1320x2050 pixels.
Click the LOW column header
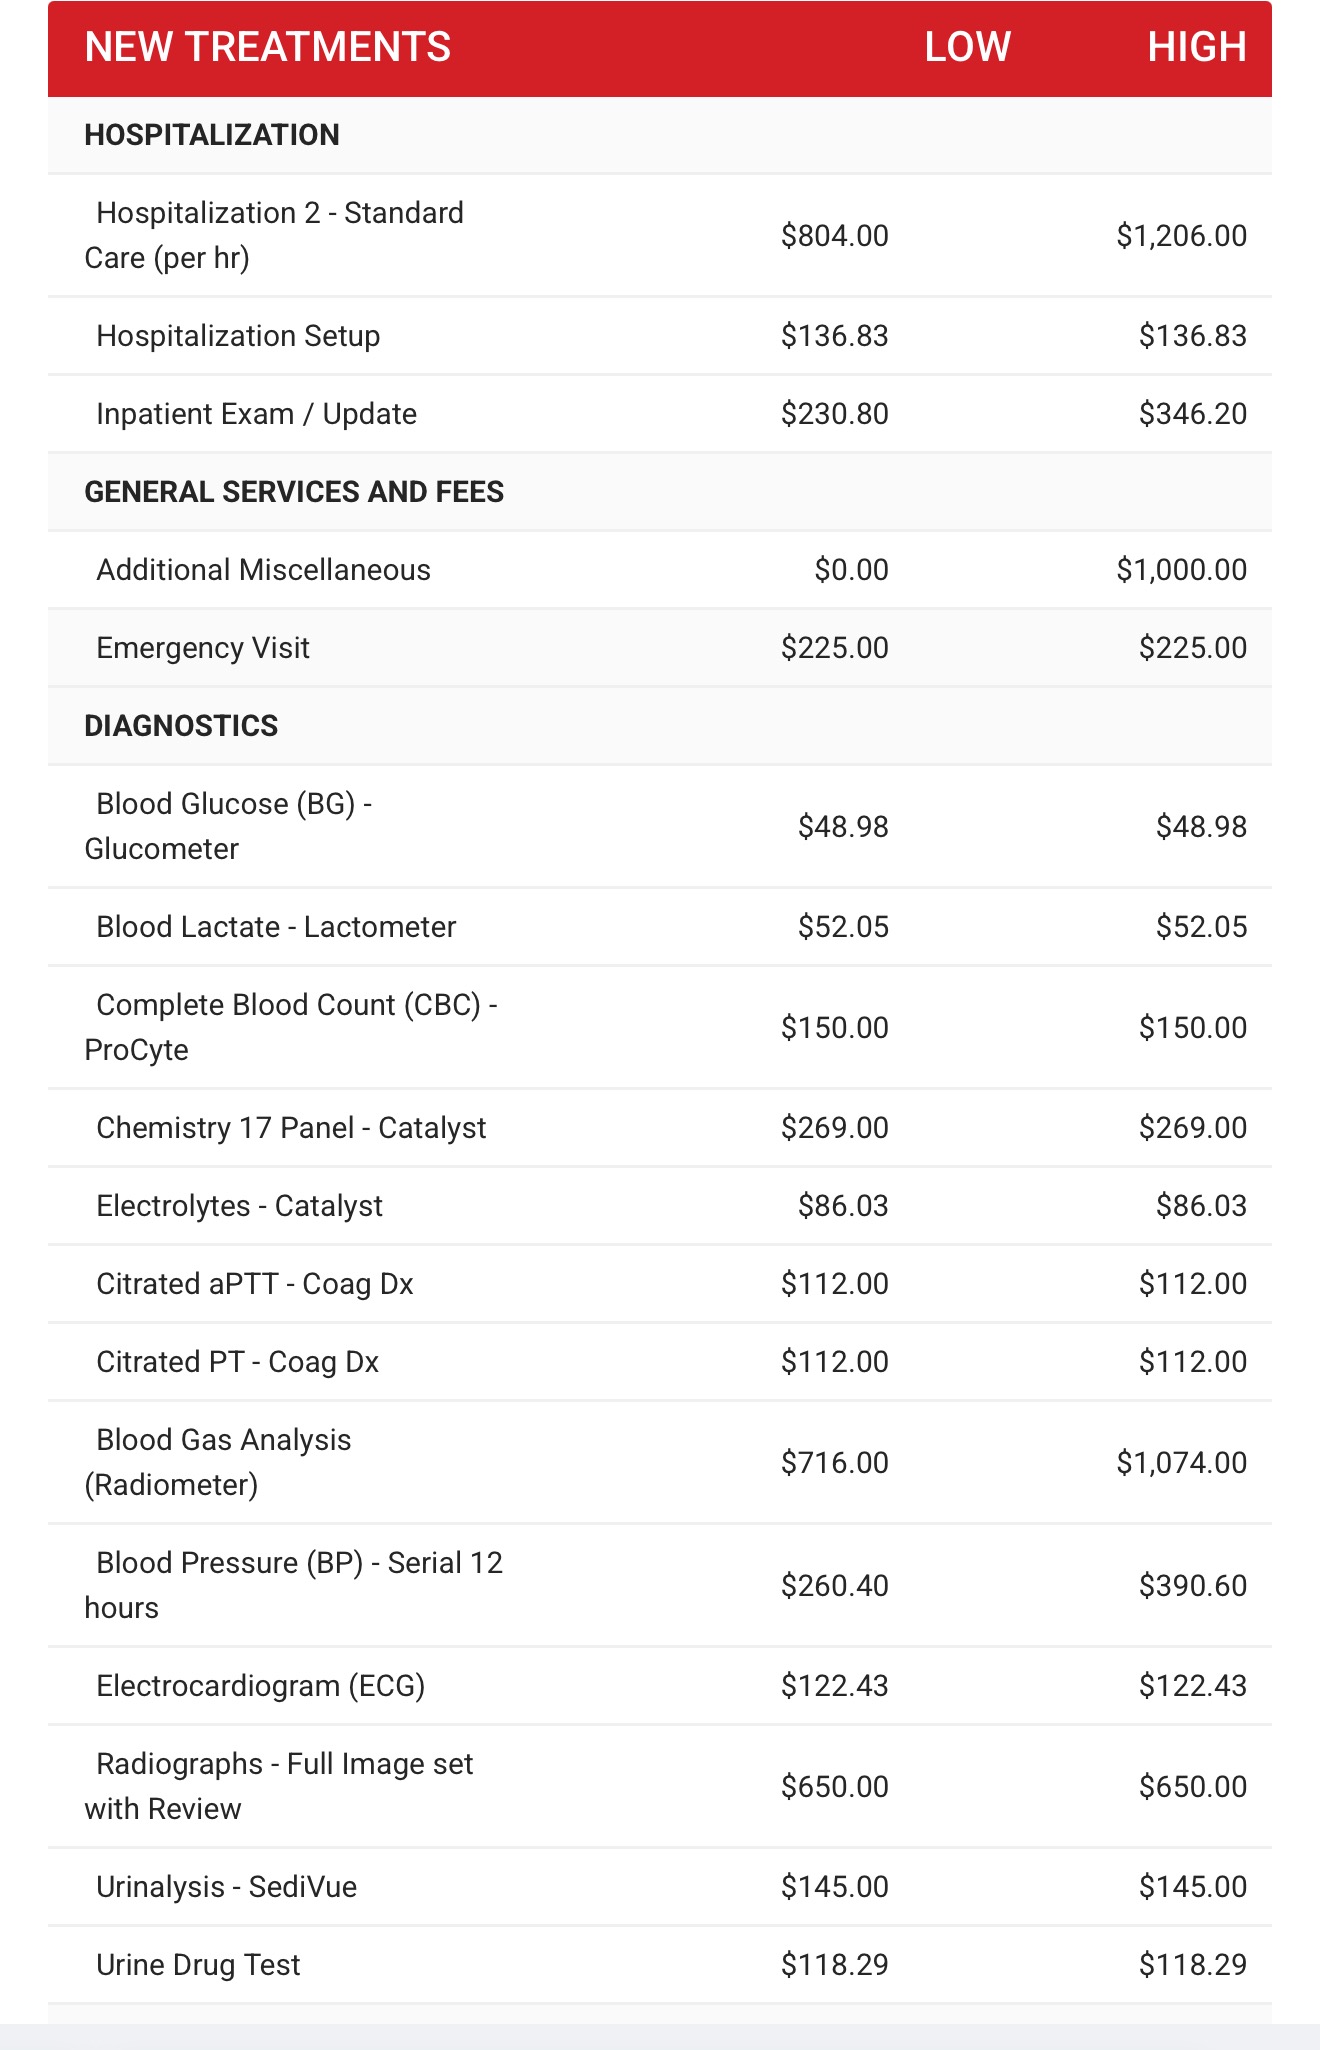pyautogui.click(x=966, y=47)
